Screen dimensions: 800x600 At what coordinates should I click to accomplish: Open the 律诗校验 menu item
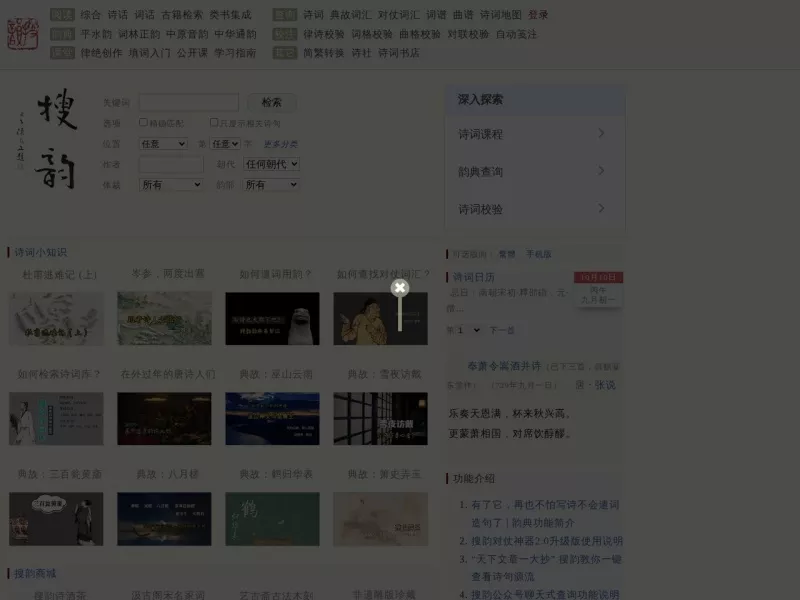pos(324,34)
